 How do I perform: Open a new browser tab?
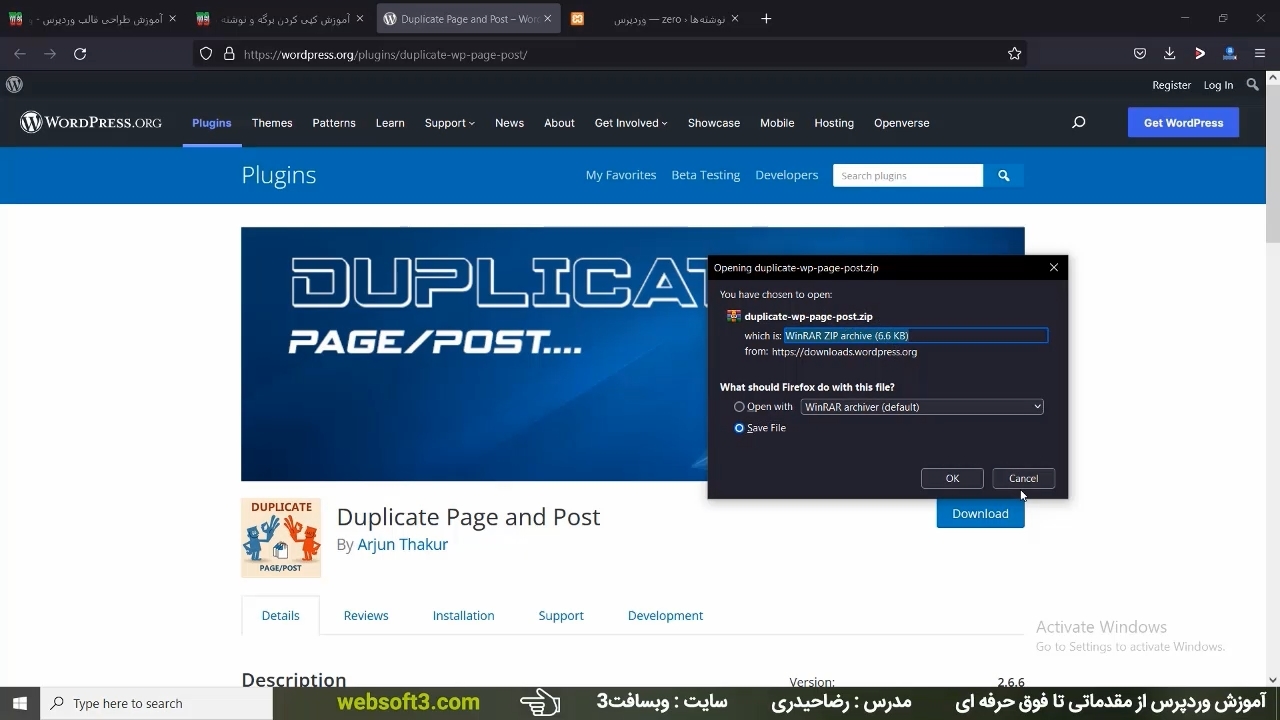point(766,18)
